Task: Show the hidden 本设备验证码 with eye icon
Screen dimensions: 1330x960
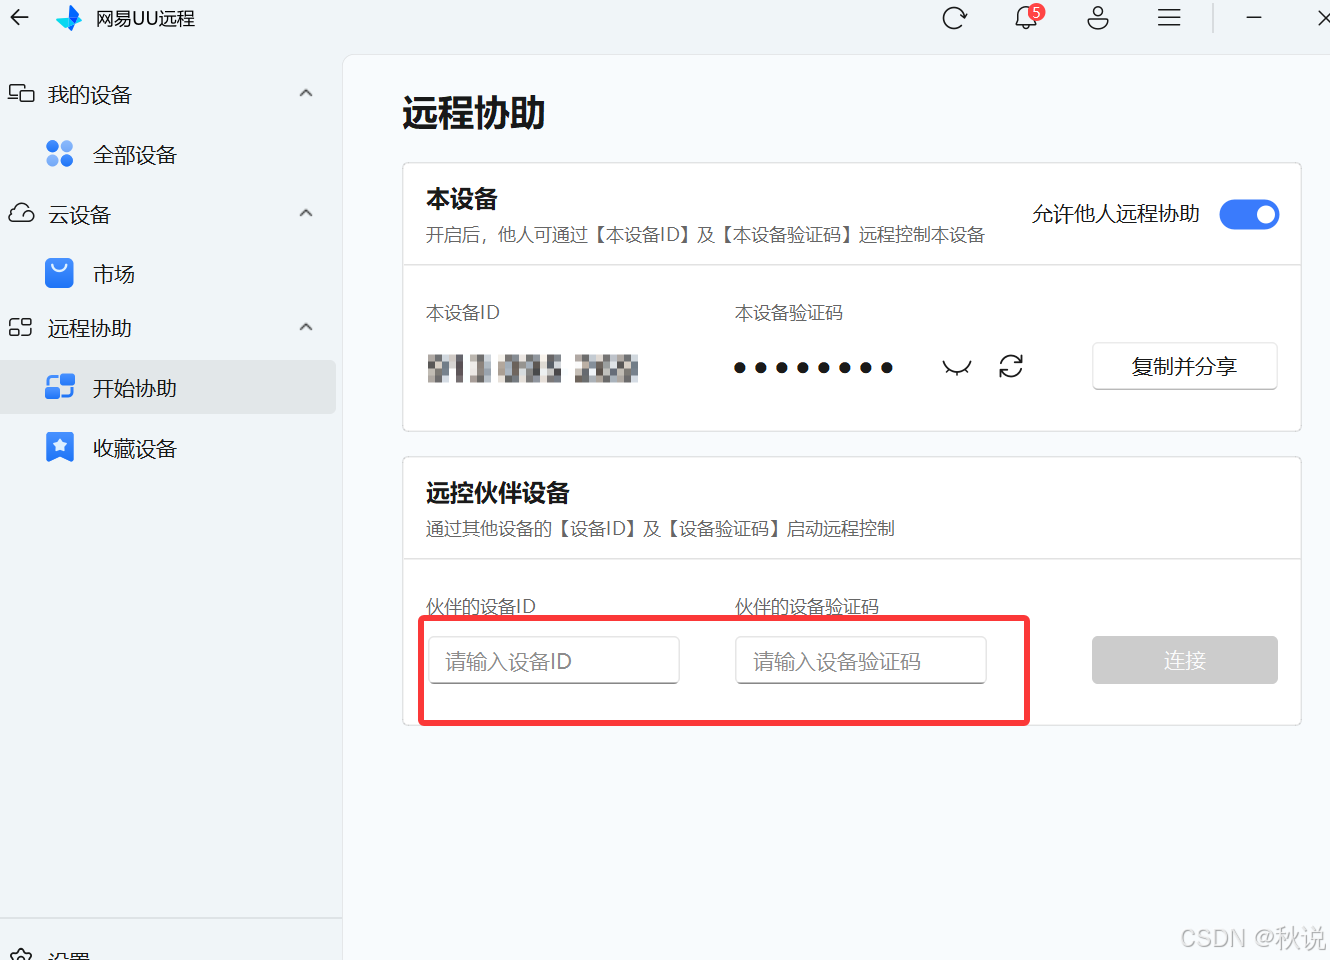Action: pyautogui.click(x=956, y=366)
